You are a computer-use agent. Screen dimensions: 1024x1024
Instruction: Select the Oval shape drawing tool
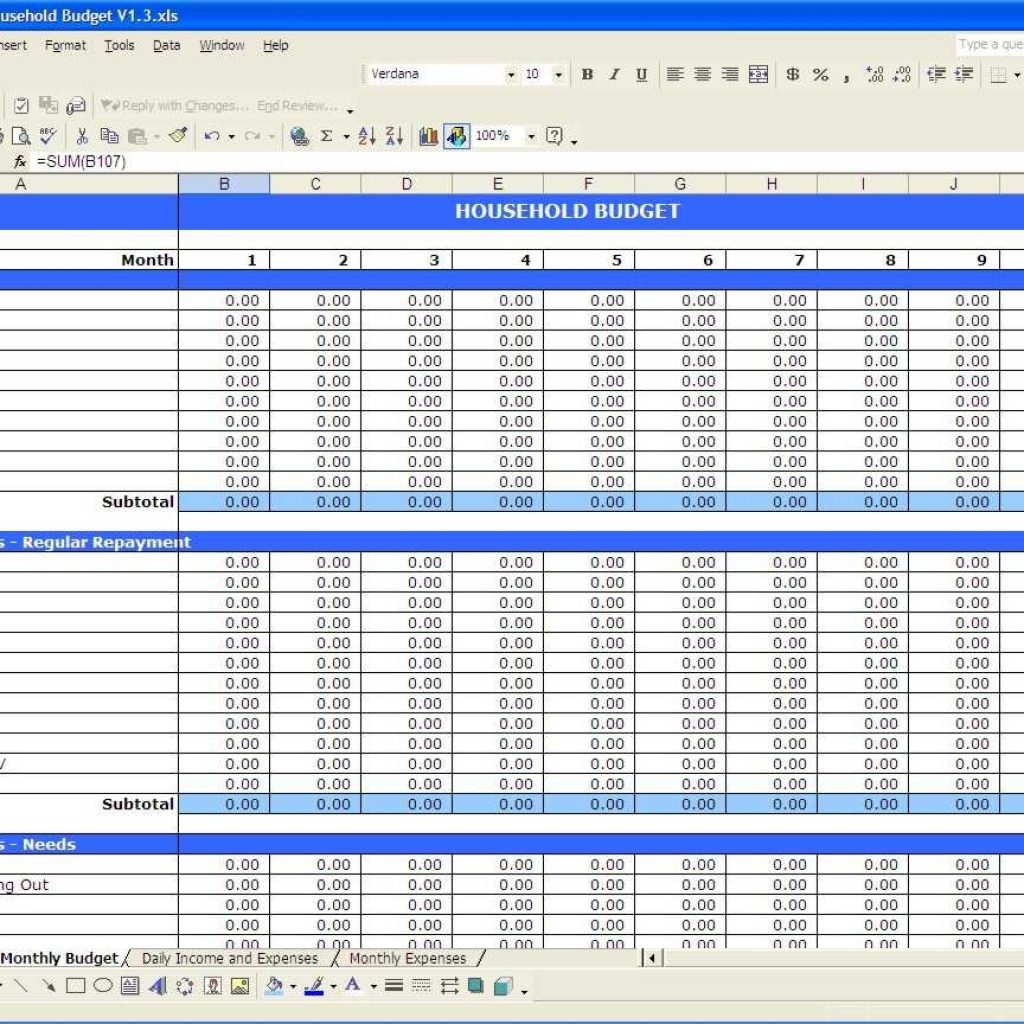point(103,986)
